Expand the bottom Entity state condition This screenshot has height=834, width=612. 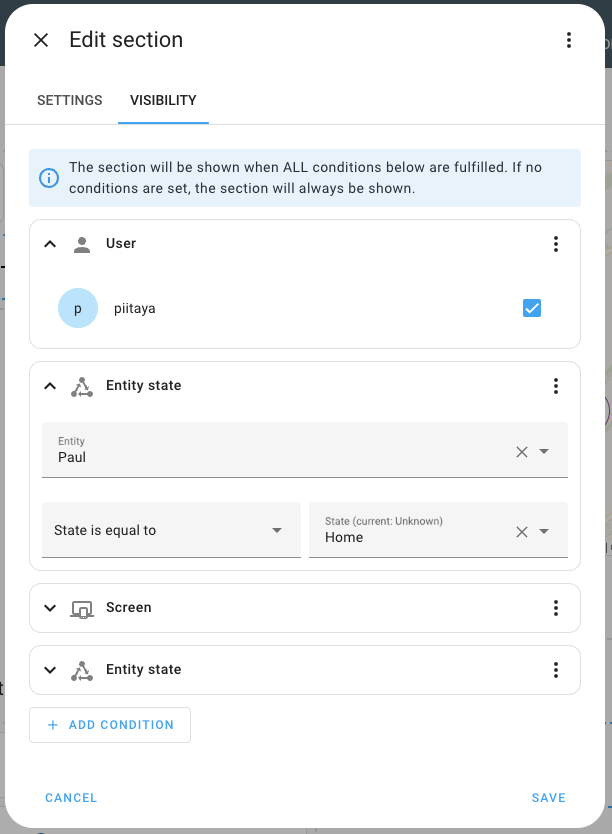coord(50,669)
